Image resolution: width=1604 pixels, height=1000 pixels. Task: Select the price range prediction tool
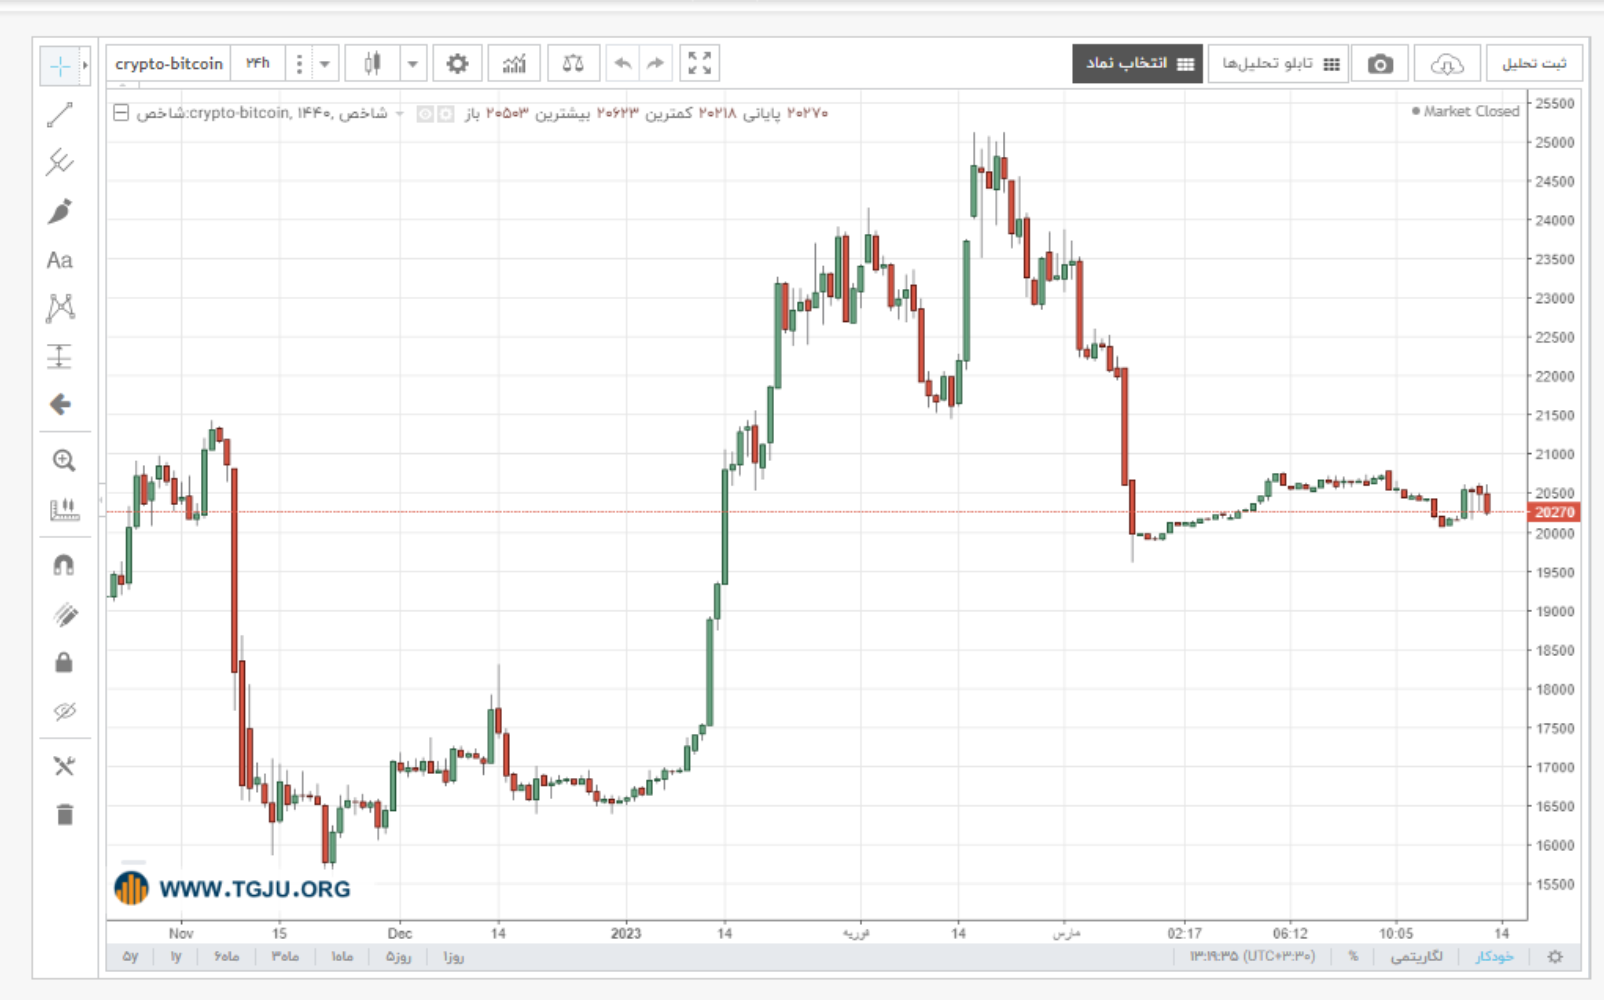point(60,356)
